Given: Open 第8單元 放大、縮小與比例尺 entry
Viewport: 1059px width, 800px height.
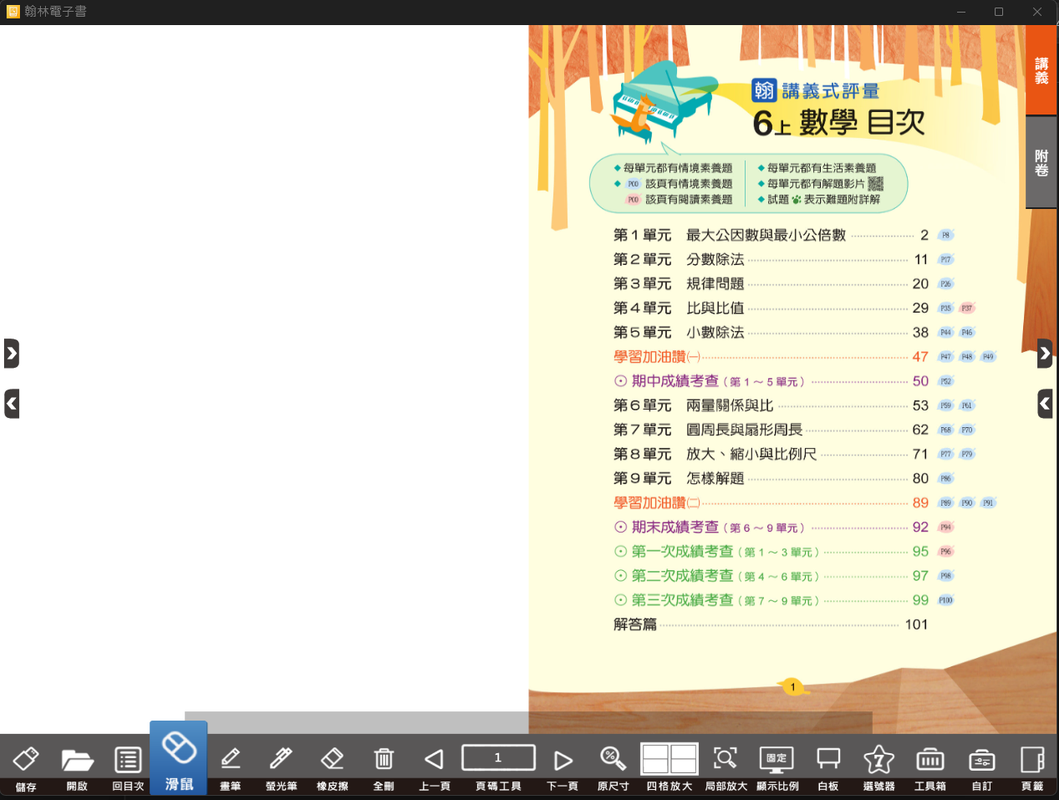Looking at the screenshot, I should tap(771, 454).
